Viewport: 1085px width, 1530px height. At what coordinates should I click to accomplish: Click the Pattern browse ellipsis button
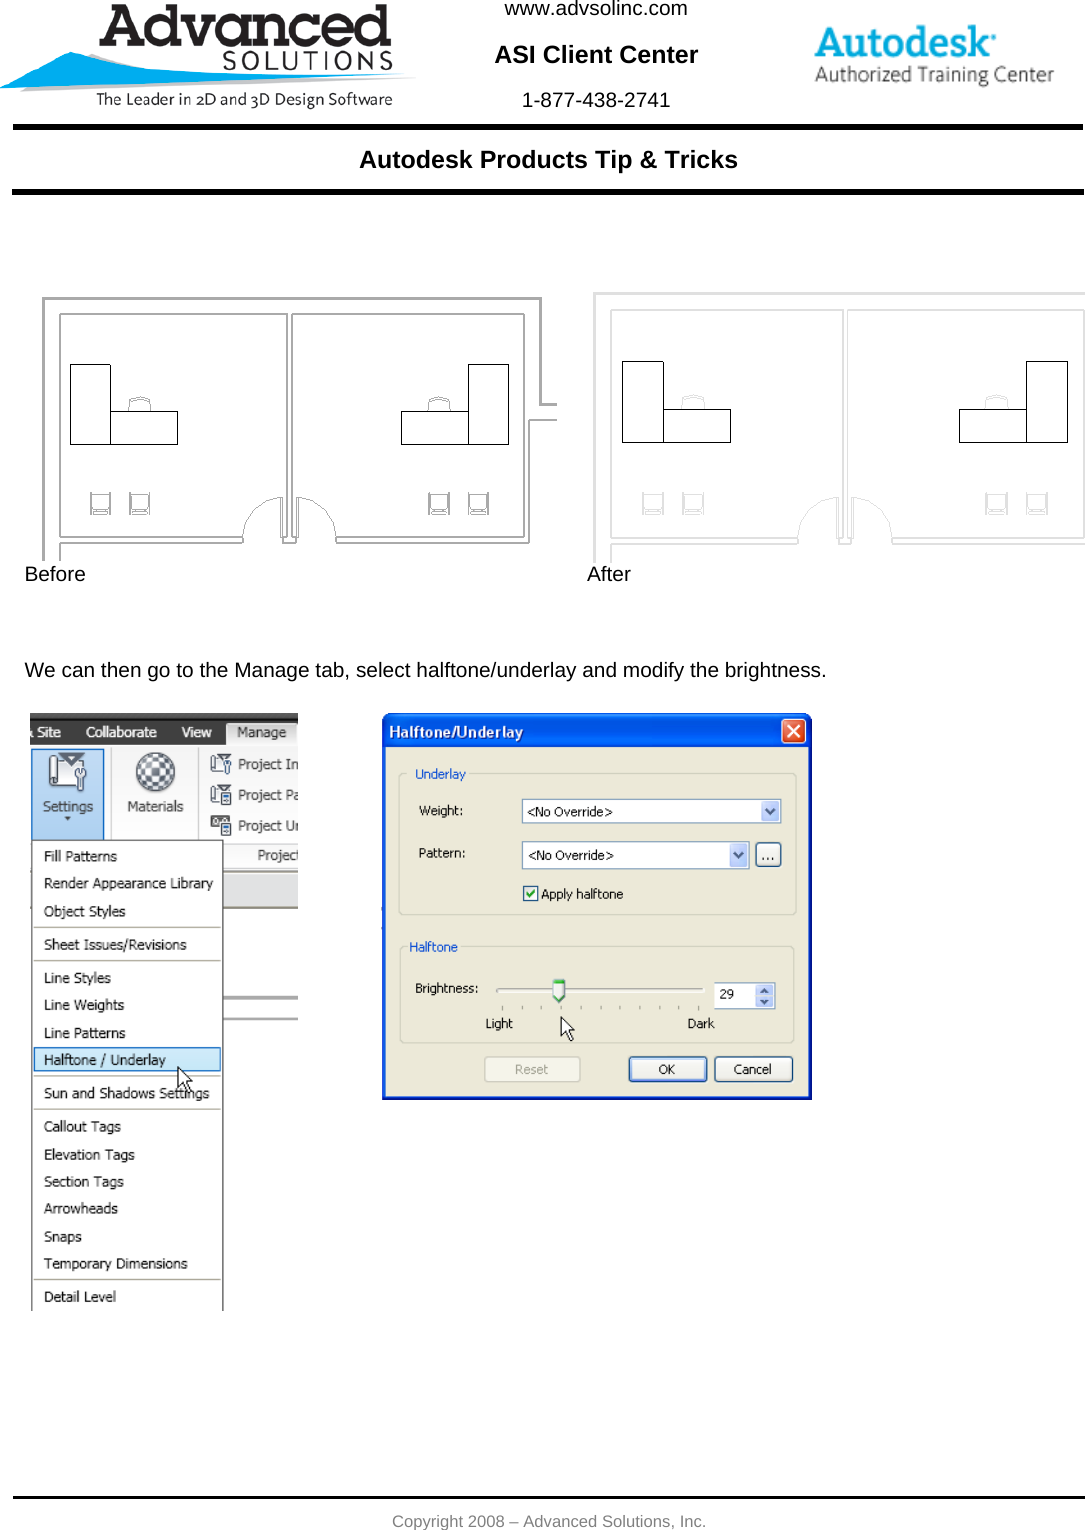coord(768,855)
